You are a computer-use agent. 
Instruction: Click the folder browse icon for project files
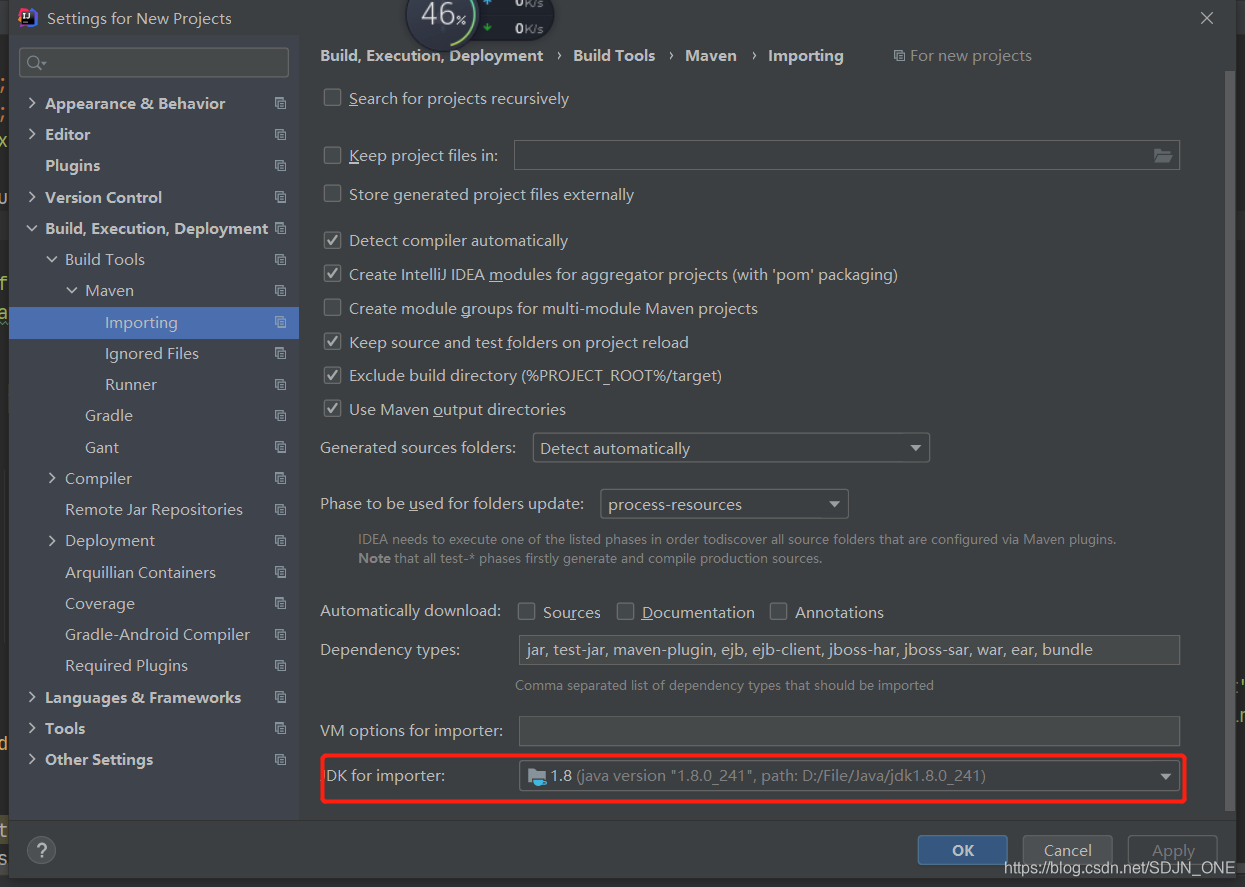coord(1162,155)
